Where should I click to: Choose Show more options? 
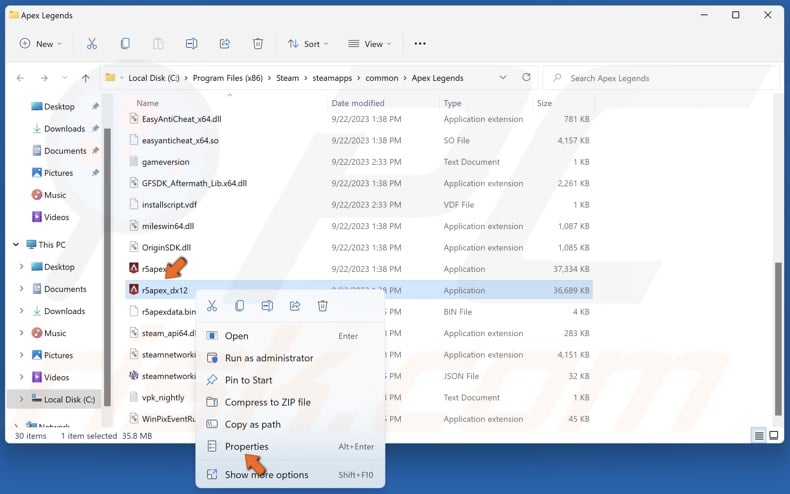point(290,475)
